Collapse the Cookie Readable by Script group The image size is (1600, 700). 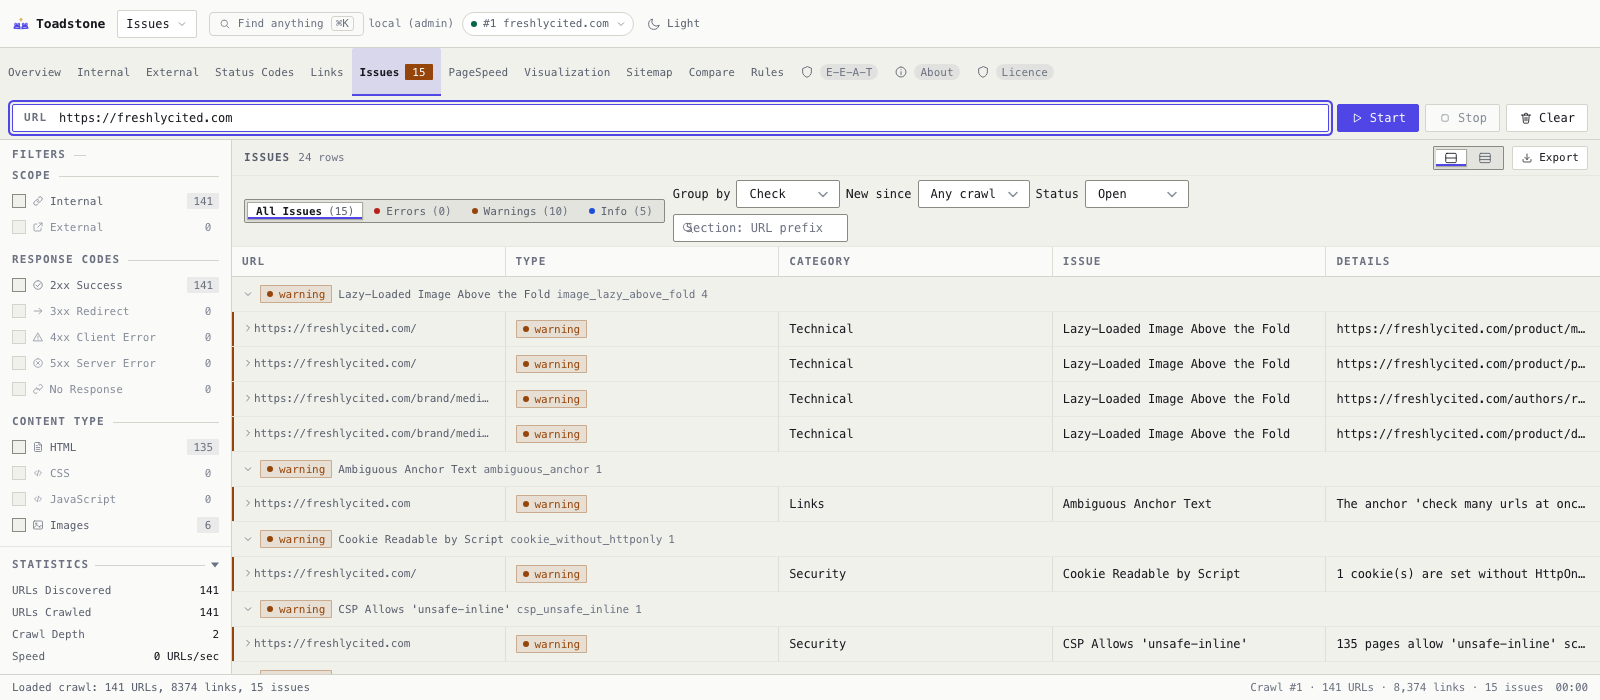248,539
